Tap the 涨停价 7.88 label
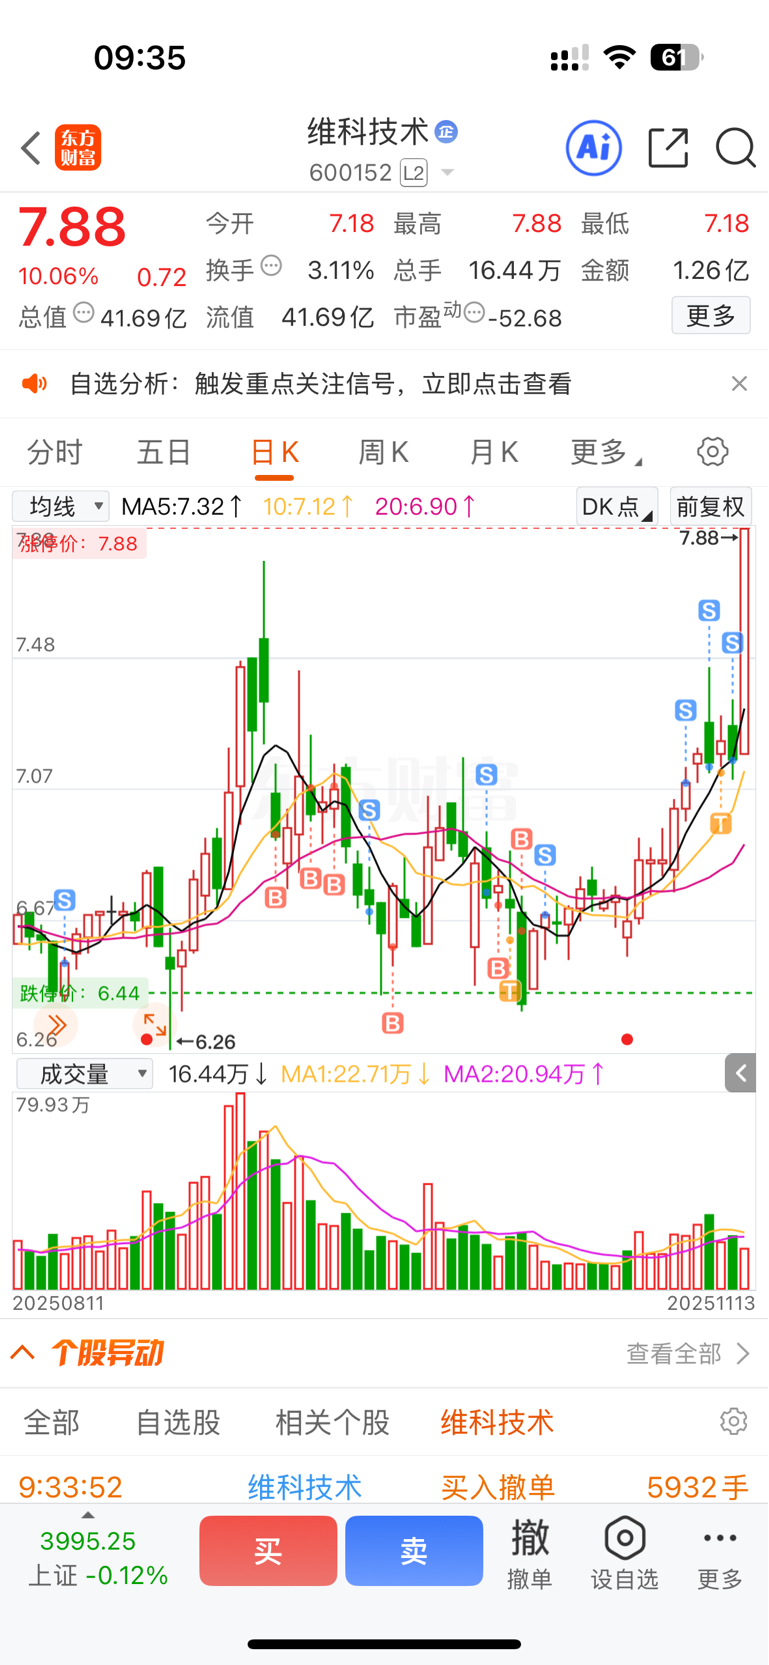This screenshot has height=1665, width=769. coord(78,544)
